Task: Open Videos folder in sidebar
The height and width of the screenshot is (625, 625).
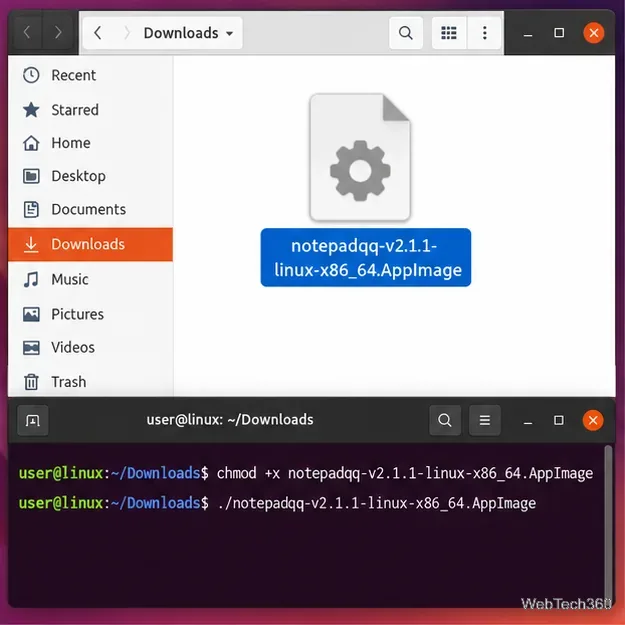Action: point(90,347)
